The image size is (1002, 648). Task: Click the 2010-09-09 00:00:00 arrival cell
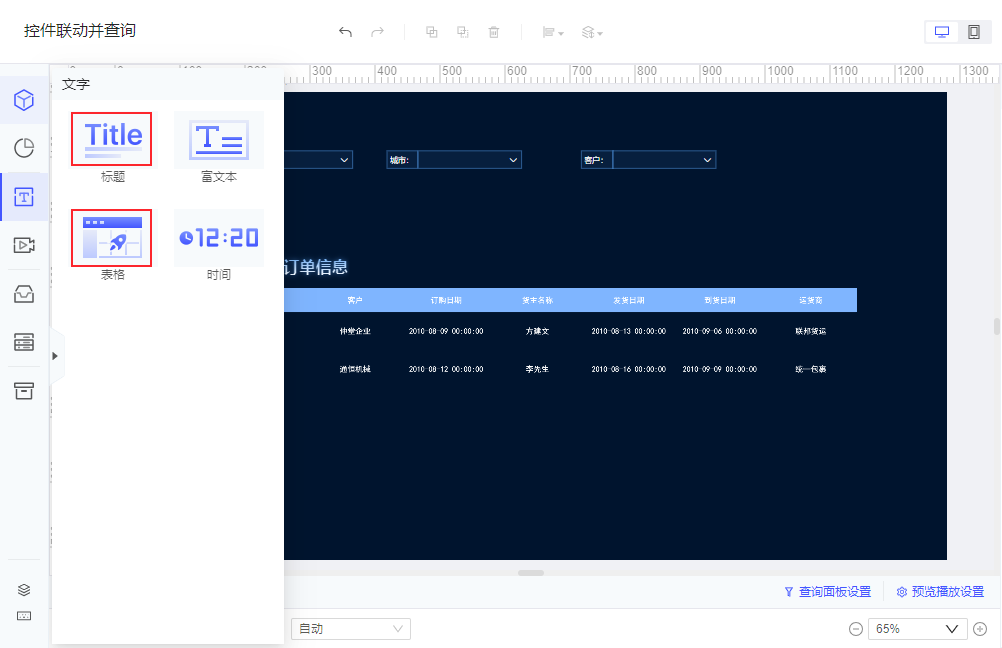720,369
